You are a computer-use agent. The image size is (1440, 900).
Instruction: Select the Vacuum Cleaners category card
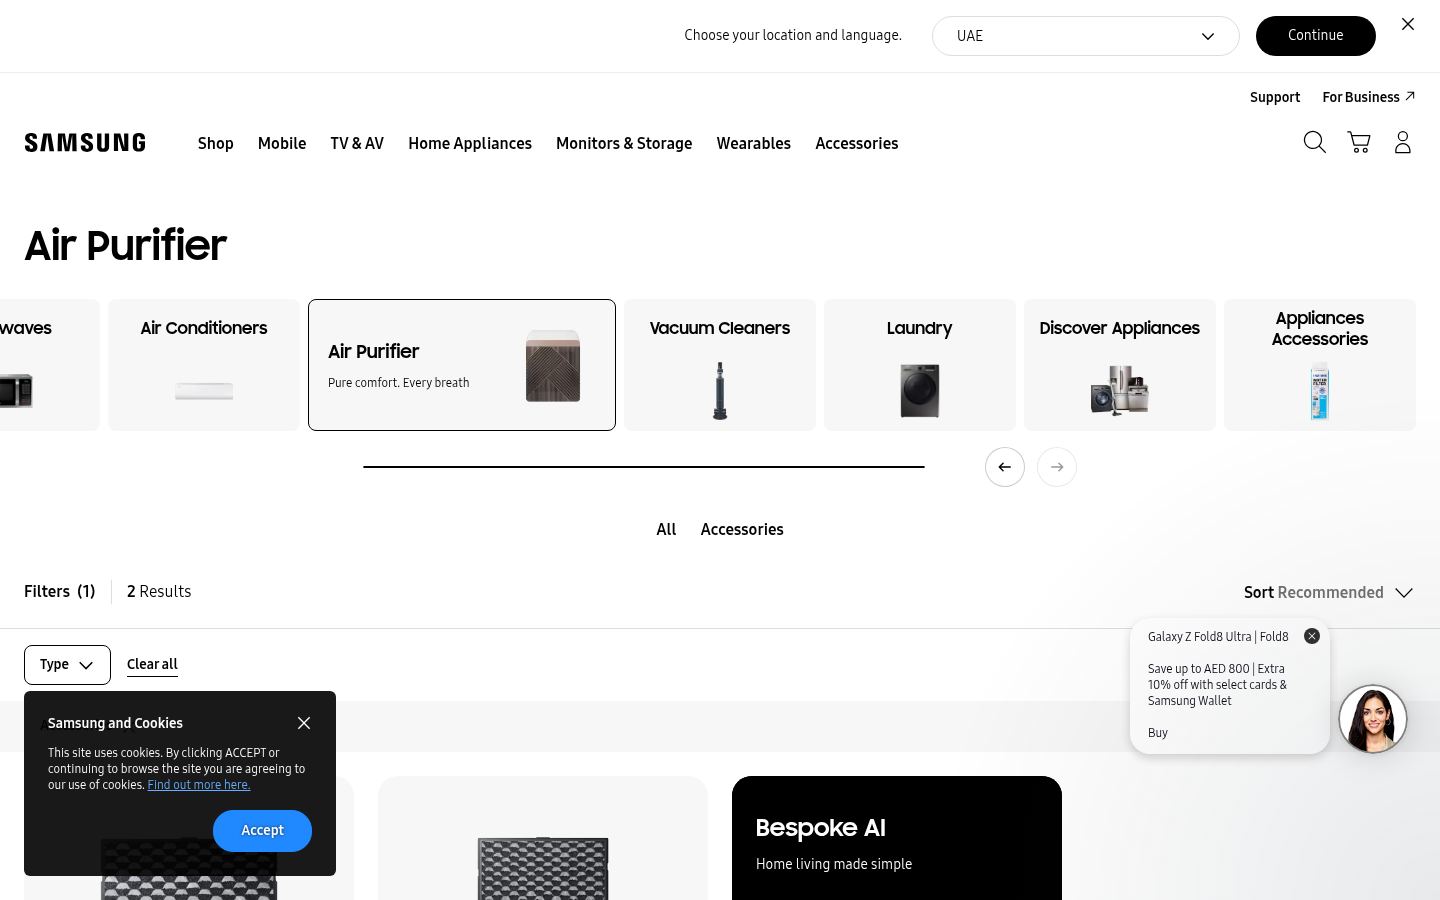coord(720,365)
